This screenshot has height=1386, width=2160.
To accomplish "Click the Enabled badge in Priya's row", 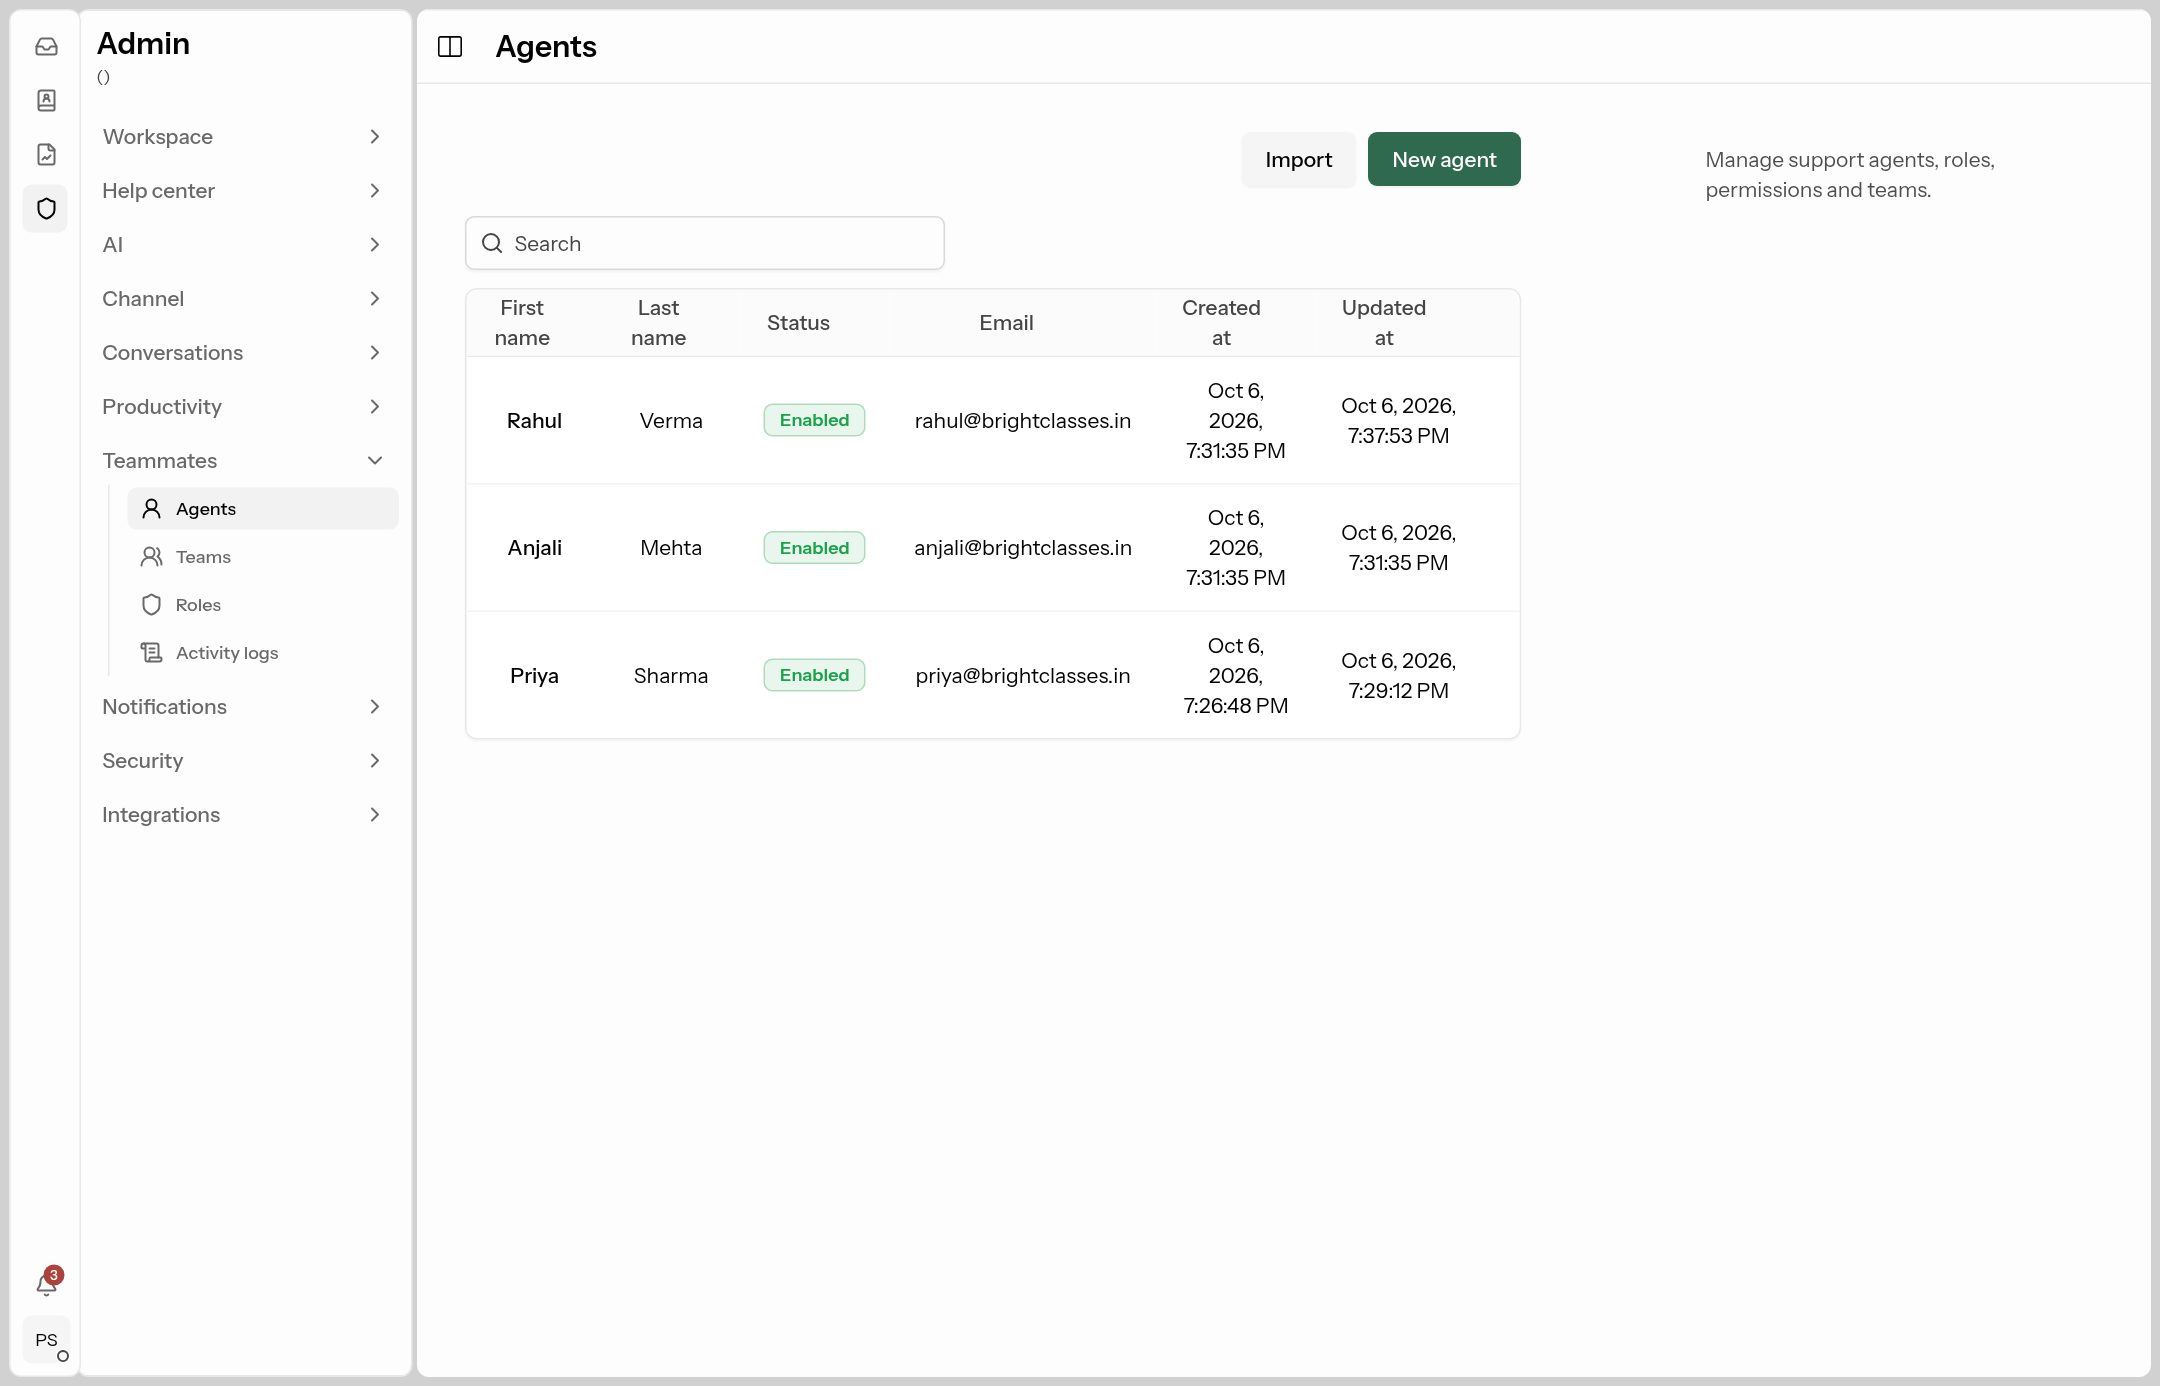I will tap(814, 676).
